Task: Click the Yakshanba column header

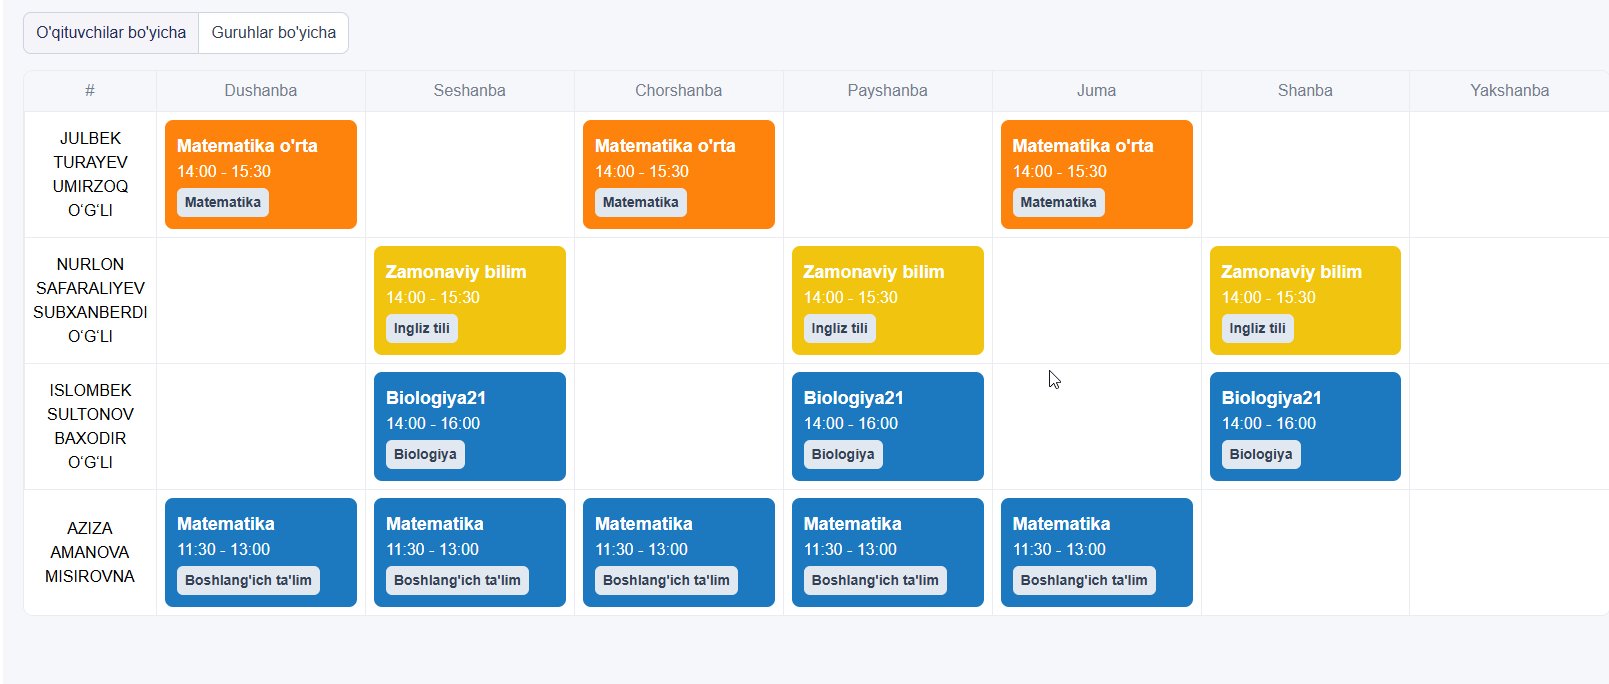Action: [1509, 90]
